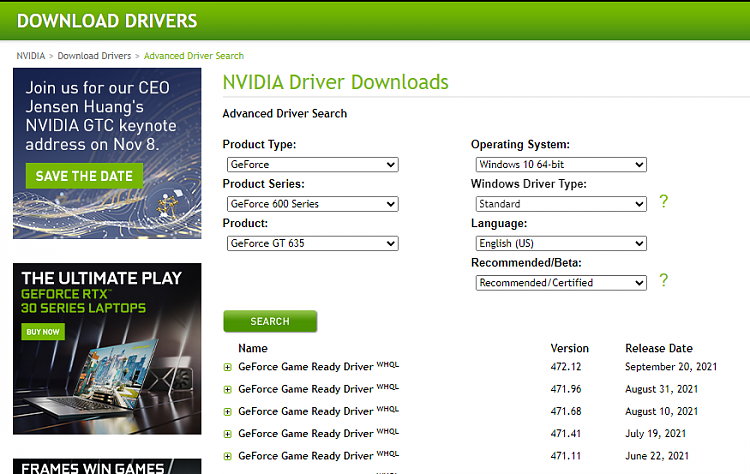The image size is (750, 474).
Task: Click the help question mark beside Windows Driver Type
Action: 663,201
